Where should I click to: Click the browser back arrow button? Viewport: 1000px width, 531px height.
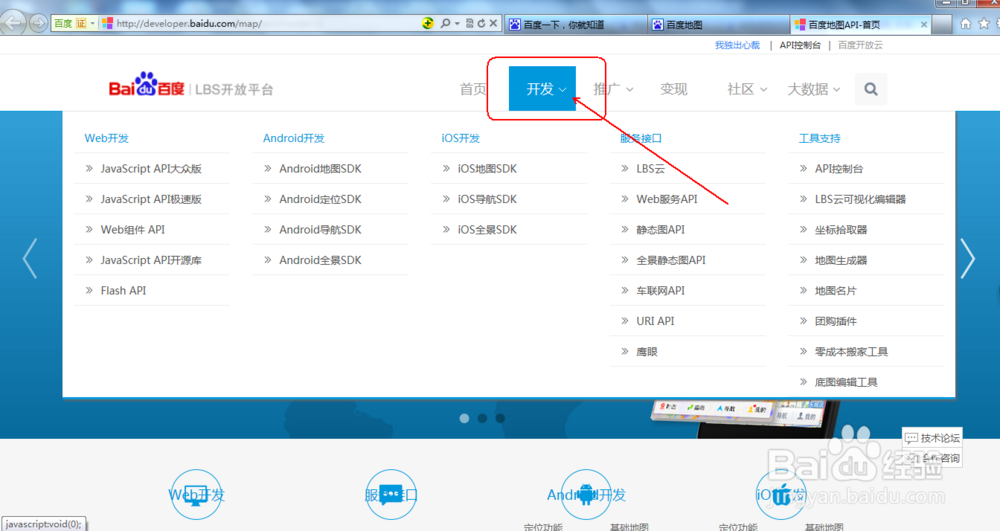(x=13, y=24)
